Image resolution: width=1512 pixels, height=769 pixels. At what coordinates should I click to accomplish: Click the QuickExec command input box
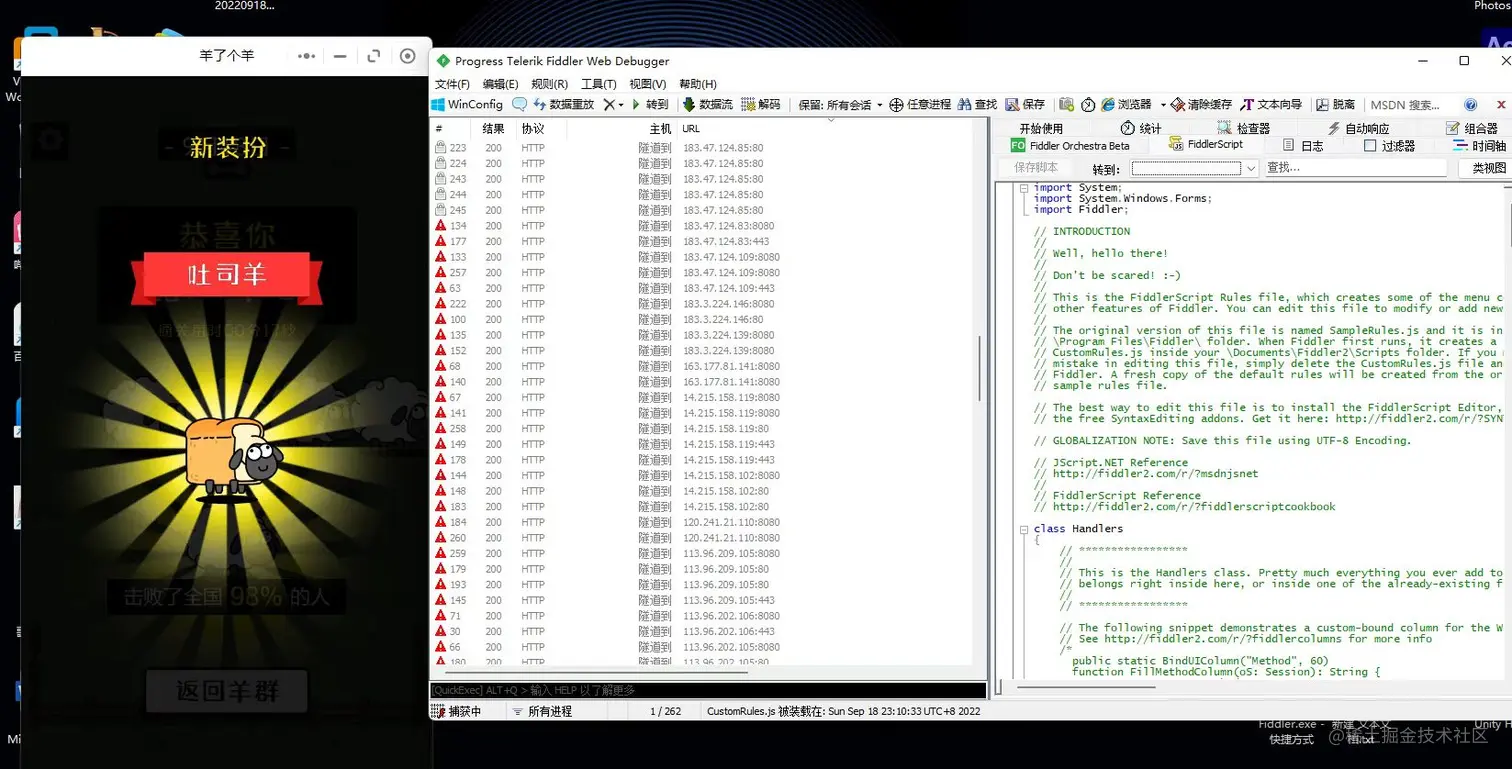coord(708,690)
